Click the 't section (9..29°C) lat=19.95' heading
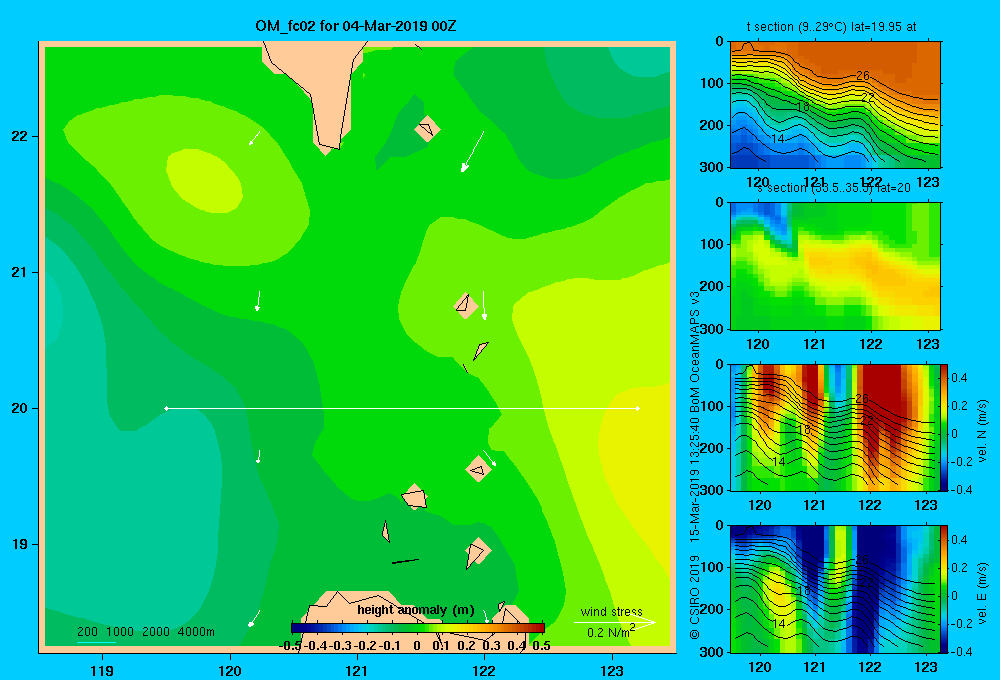Image resolution: width=1000 pixels, height=680 pixels. tap(831, 27)
